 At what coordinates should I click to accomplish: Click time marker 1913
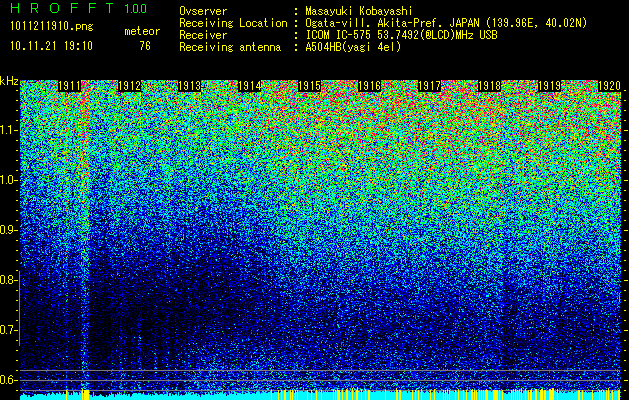pyautogui.click(x=189, y=86)
